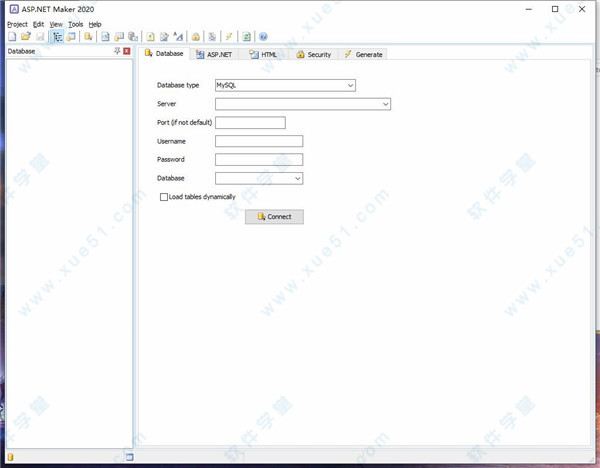Click the blue Help question icon
600x468 pixels.
263,37
